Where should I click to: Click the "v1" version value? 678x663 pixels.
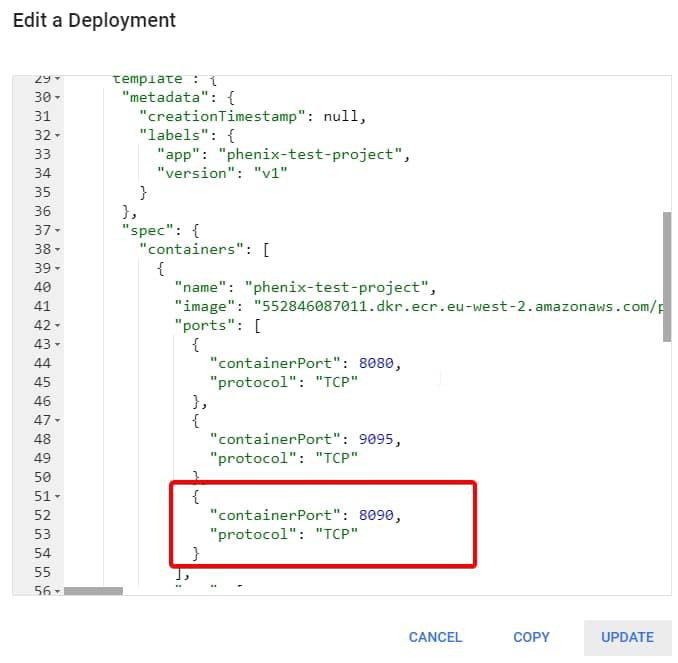(270, 174)
